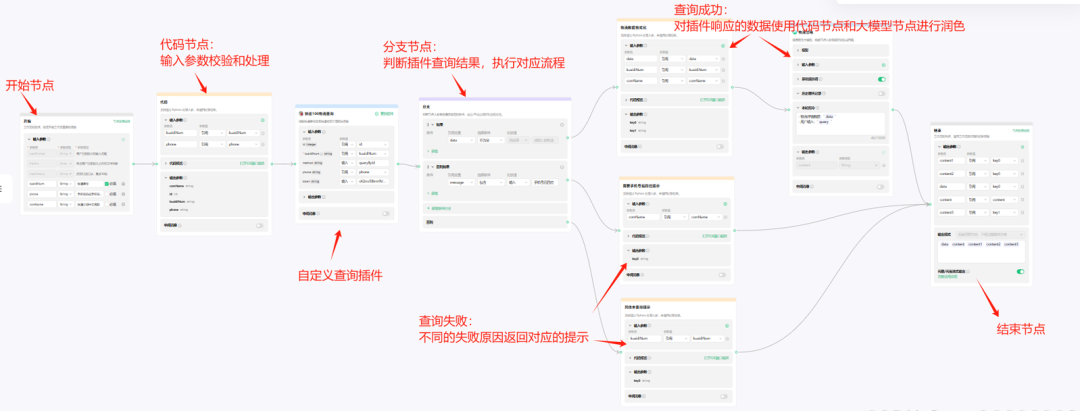This screenshot has height=411, width=1080.
Task: Click add-input plus icon in 代码 node
Action: point(262,120)
